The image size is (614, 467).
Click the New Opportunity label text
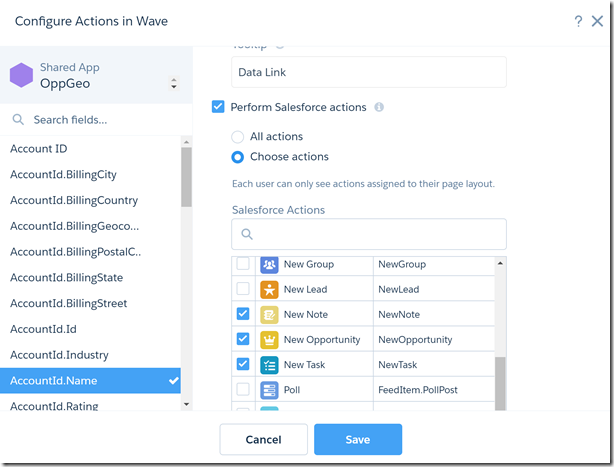[322, 339]
